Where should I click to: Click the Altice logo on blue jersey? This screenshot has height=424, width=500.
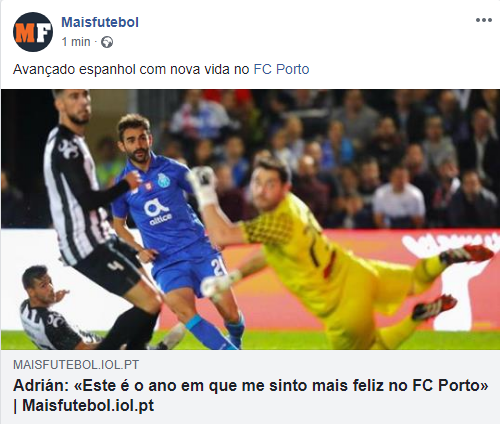click(x=158, y=212)
